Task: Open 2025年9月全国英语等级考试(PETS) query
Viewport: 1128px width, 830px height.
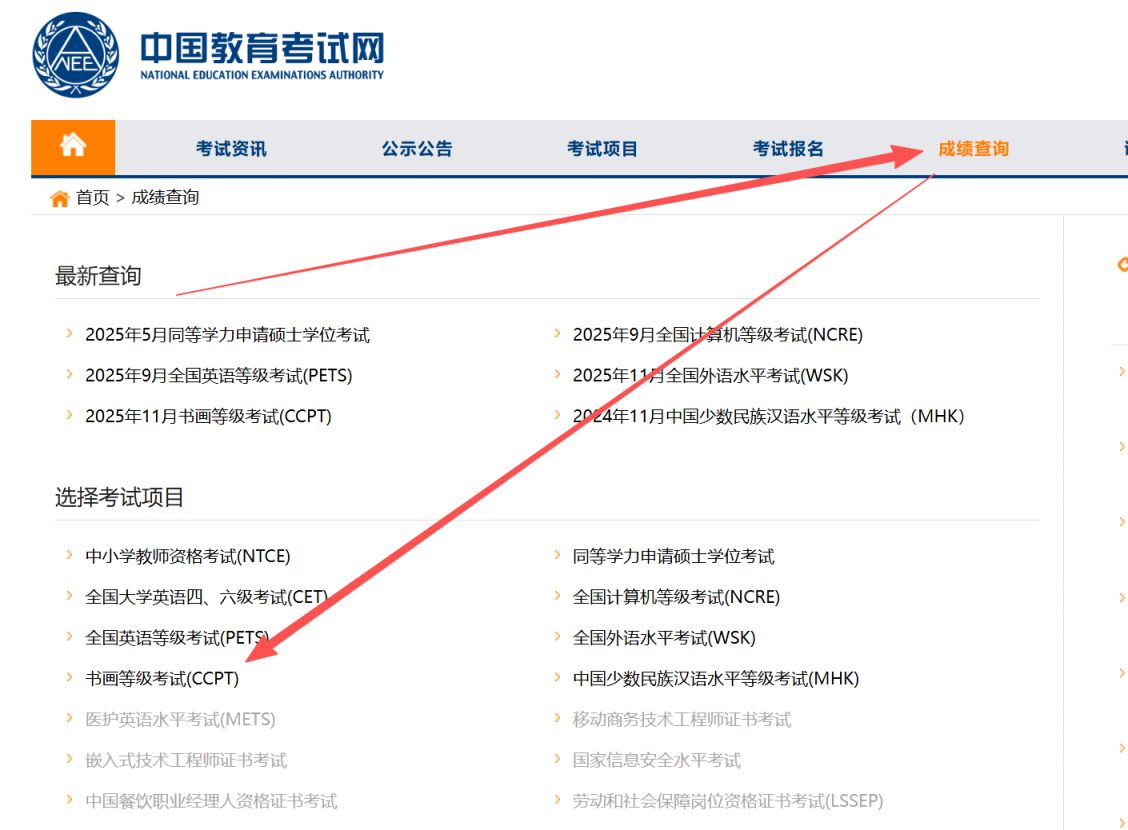Action: (x=219, y=375)
